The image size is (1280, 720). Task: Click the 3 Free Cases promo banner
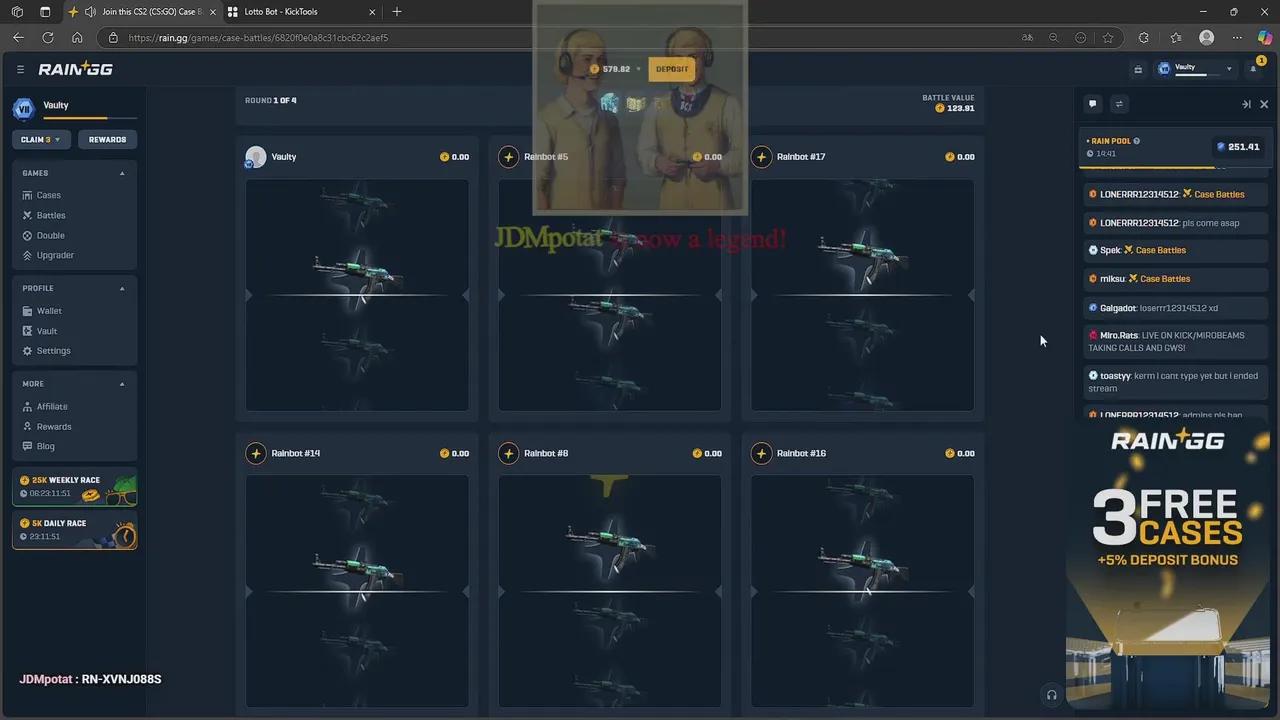coord(1167,565)
